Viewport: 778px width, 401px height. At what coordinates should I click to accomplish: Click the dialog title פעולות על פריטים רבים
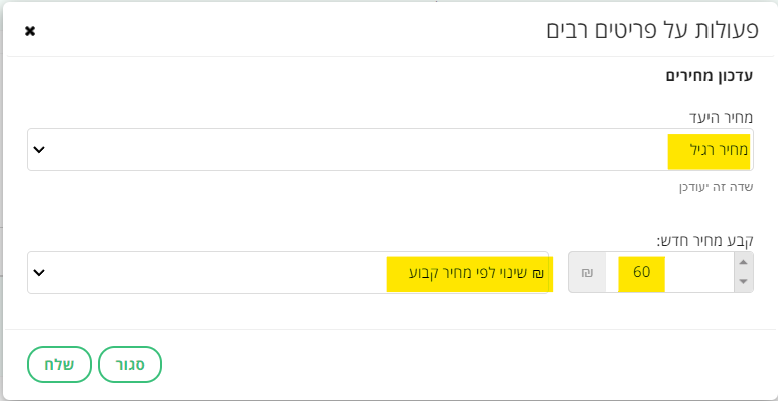tap(650, 30)
